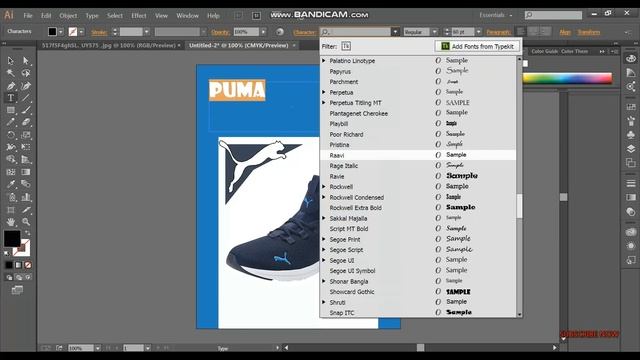Open the Layers panel icon
Image resolution: width=640 pixels, height=360 pixels.
[631, 149]
